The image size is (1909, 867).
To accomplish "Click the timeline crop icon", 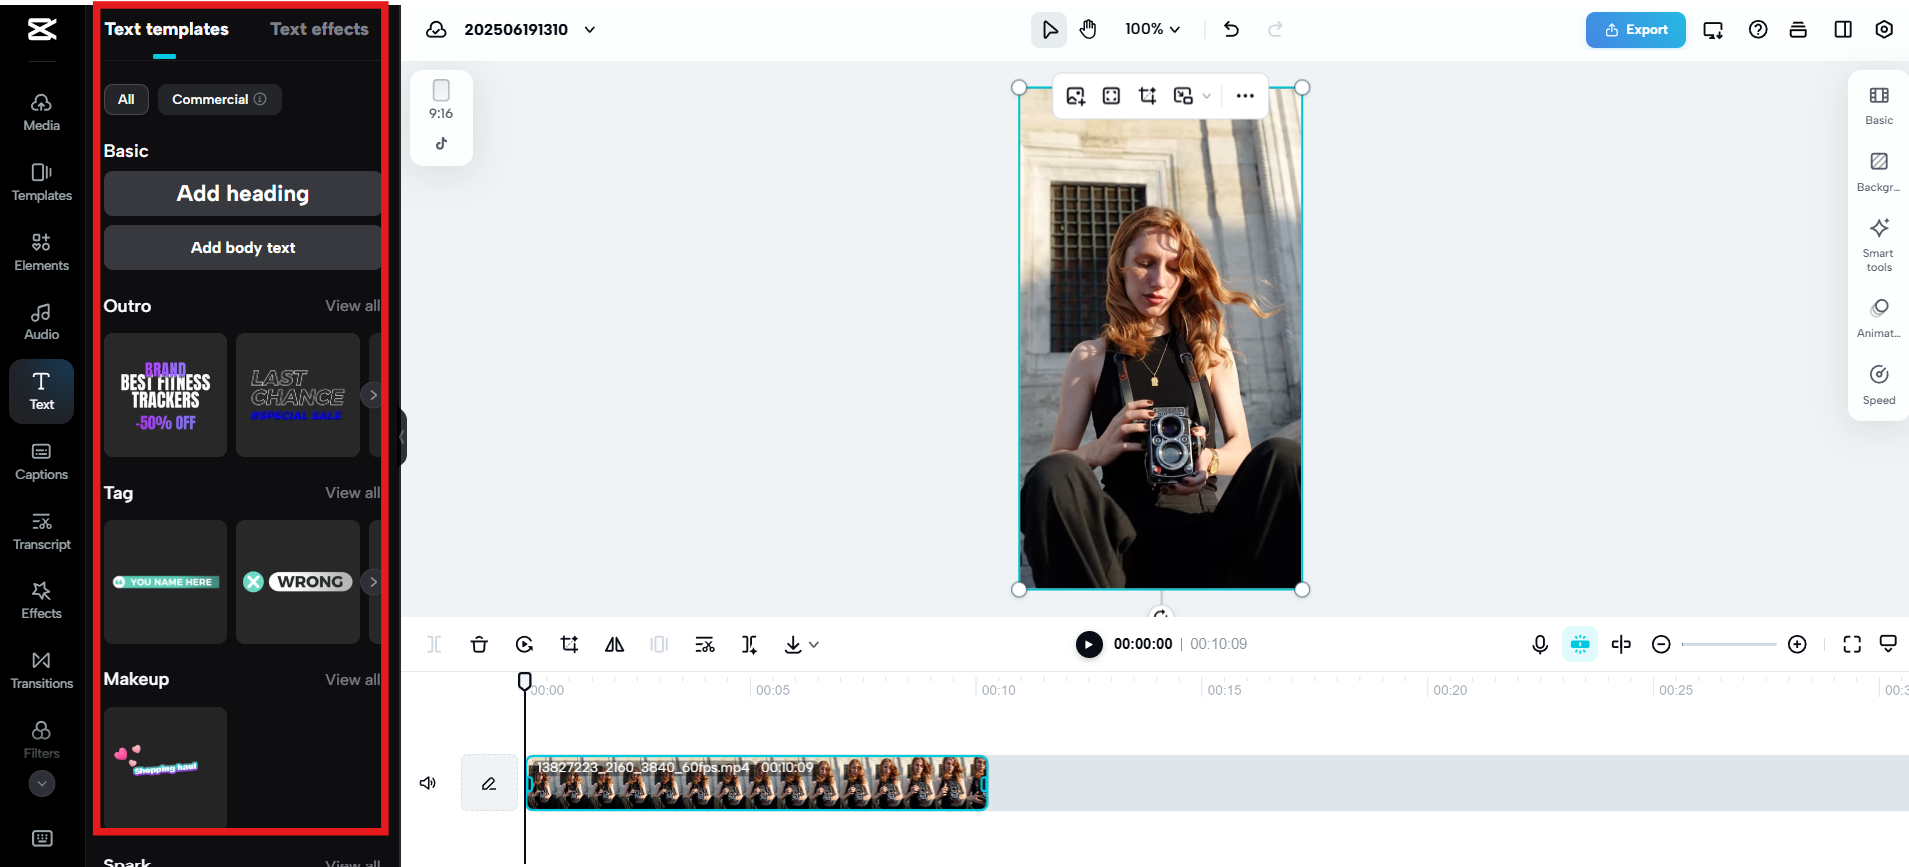I will tap(570, 645).
